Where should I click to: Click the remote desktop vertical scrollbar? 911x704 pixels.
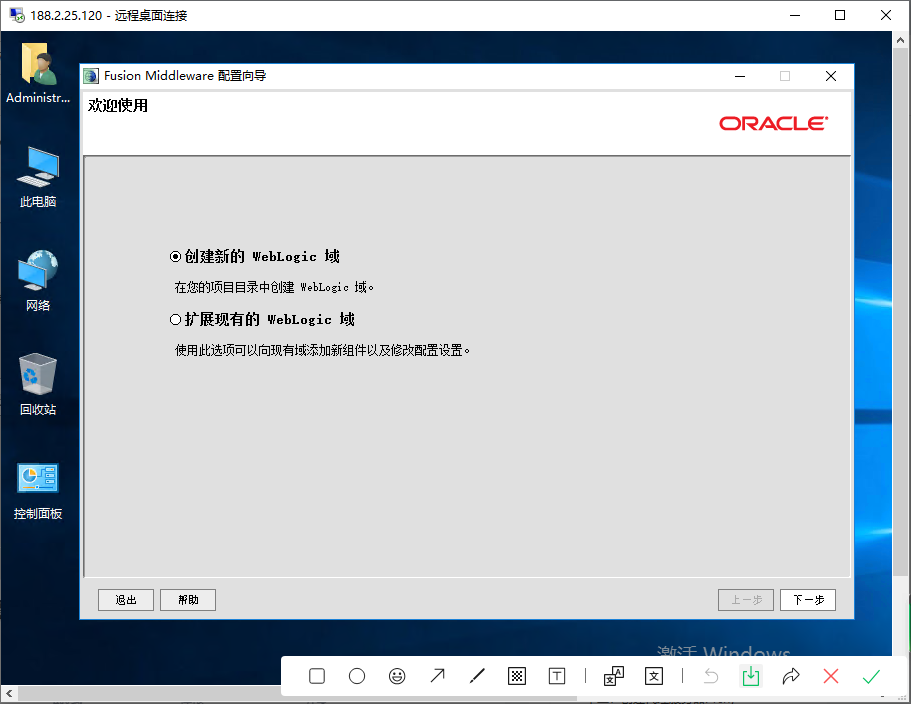tap(900, 311)
